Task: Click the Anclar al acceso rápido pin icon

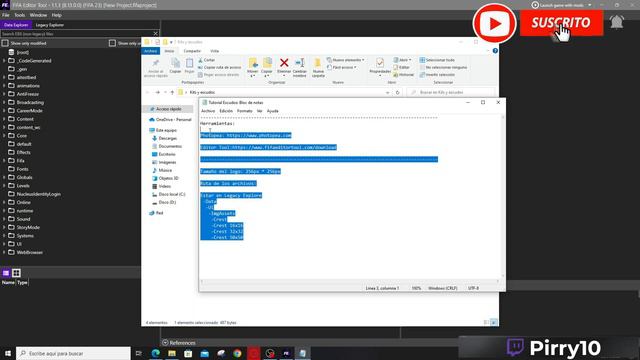Action: point(156,63)
